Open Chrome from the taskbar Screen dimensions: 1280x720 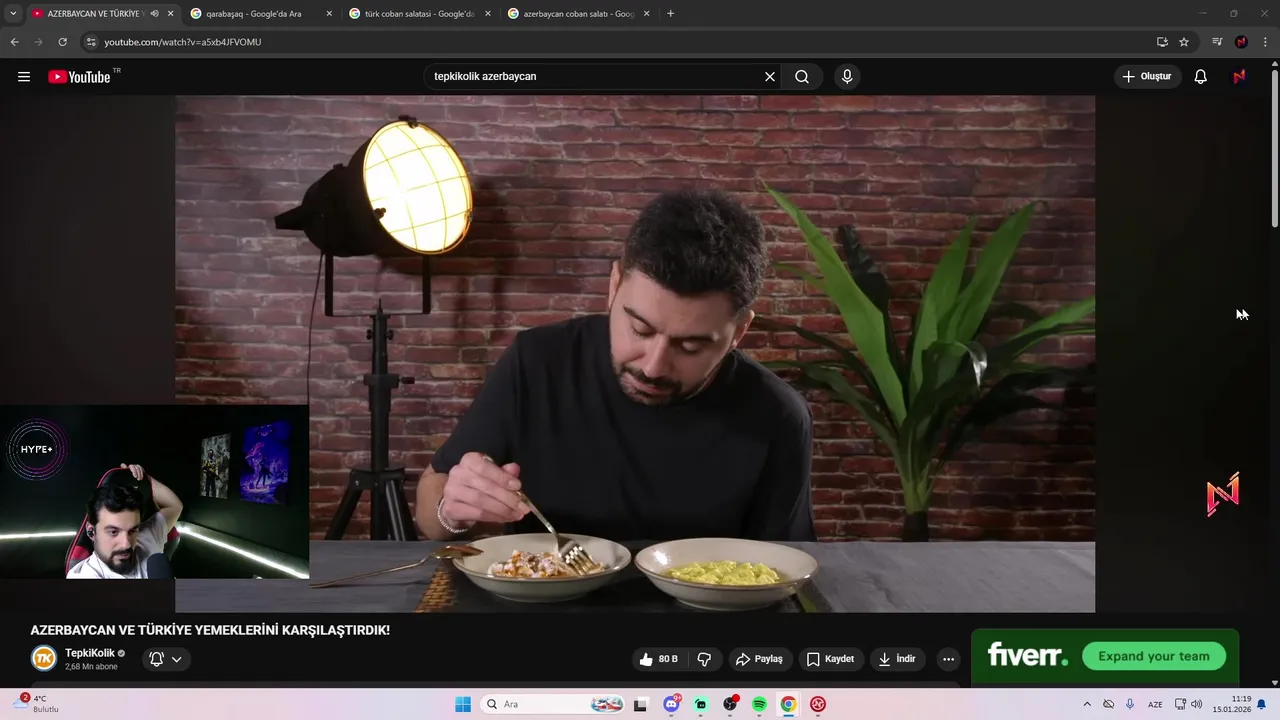click(788, 704)
